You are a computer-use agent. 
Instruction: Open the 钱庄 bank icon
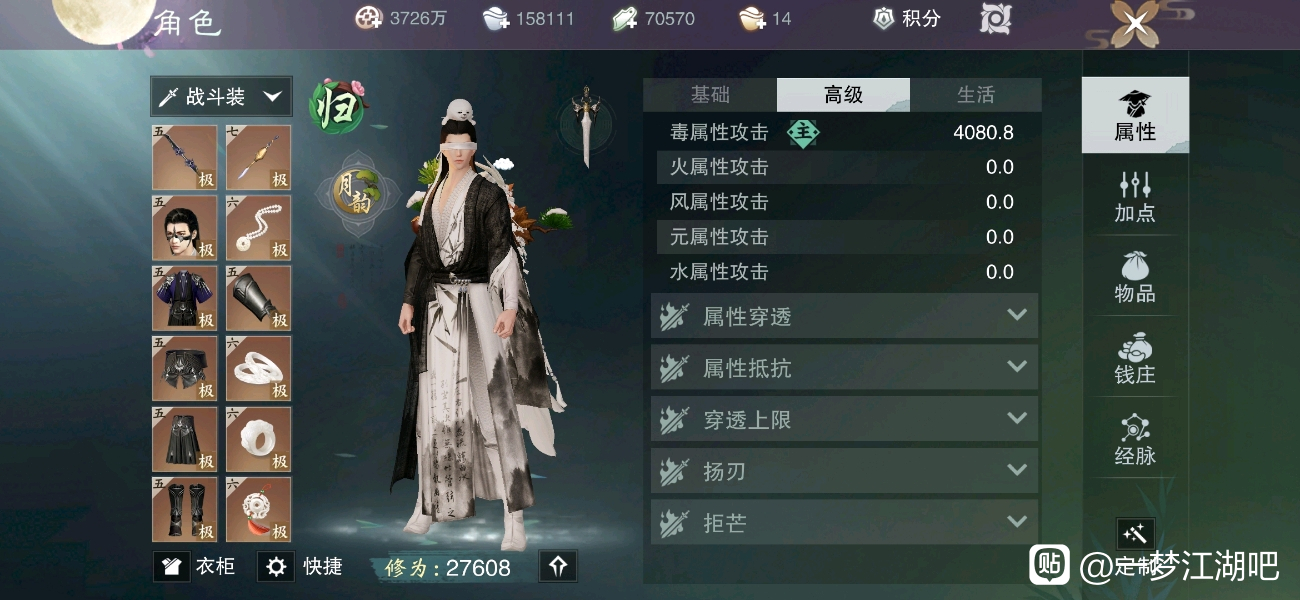tap(1135, 358)
